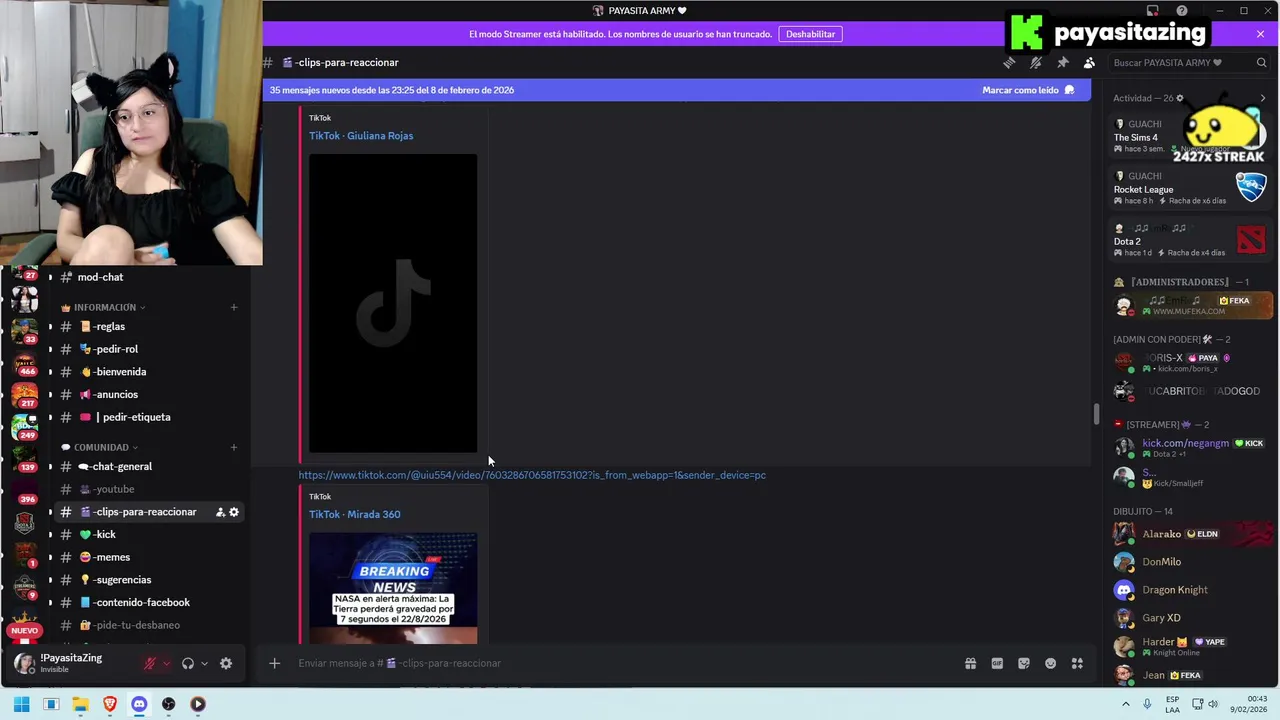Dismiss the Streamer mode banner with X
The width and height of the screenshot is (1280, 720).
point(1260,34)
